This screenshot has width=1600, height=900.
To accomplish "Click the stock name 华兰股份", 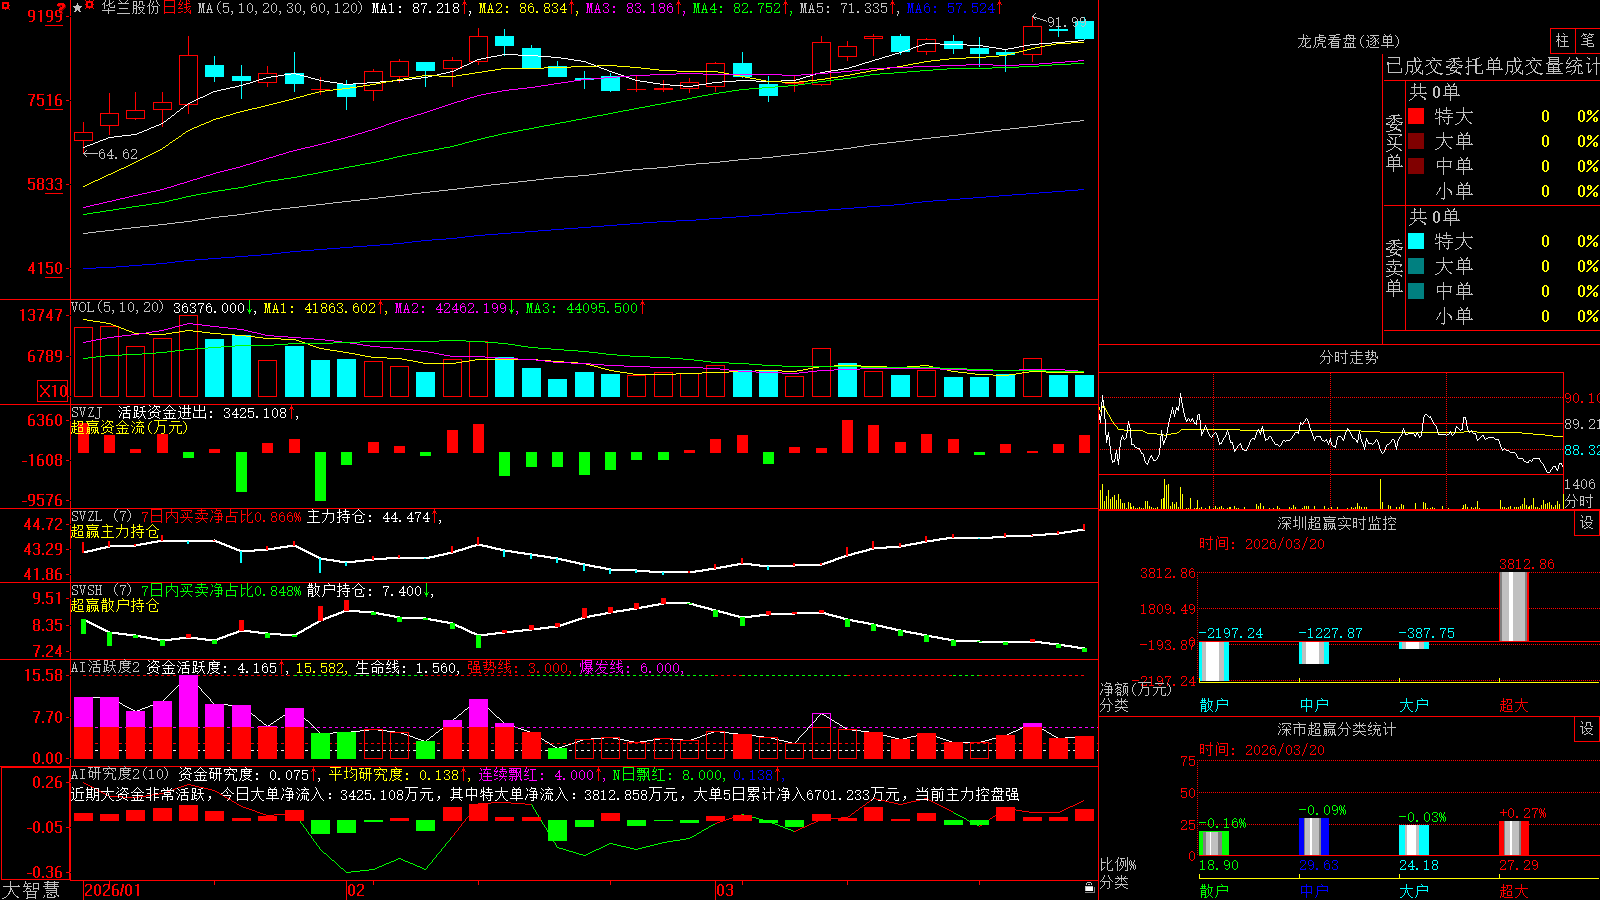I will (130, 8).
